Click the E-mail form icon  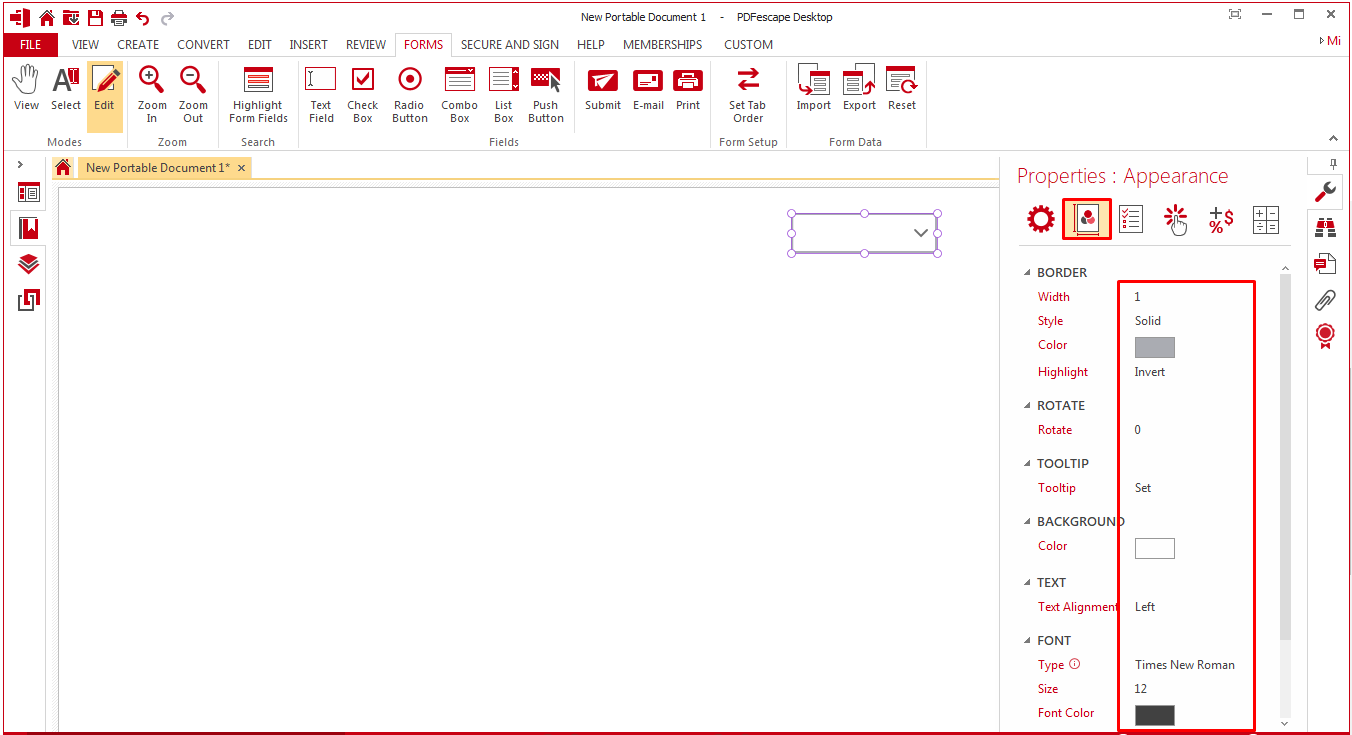pyautogui.click(x=648, y=89)
